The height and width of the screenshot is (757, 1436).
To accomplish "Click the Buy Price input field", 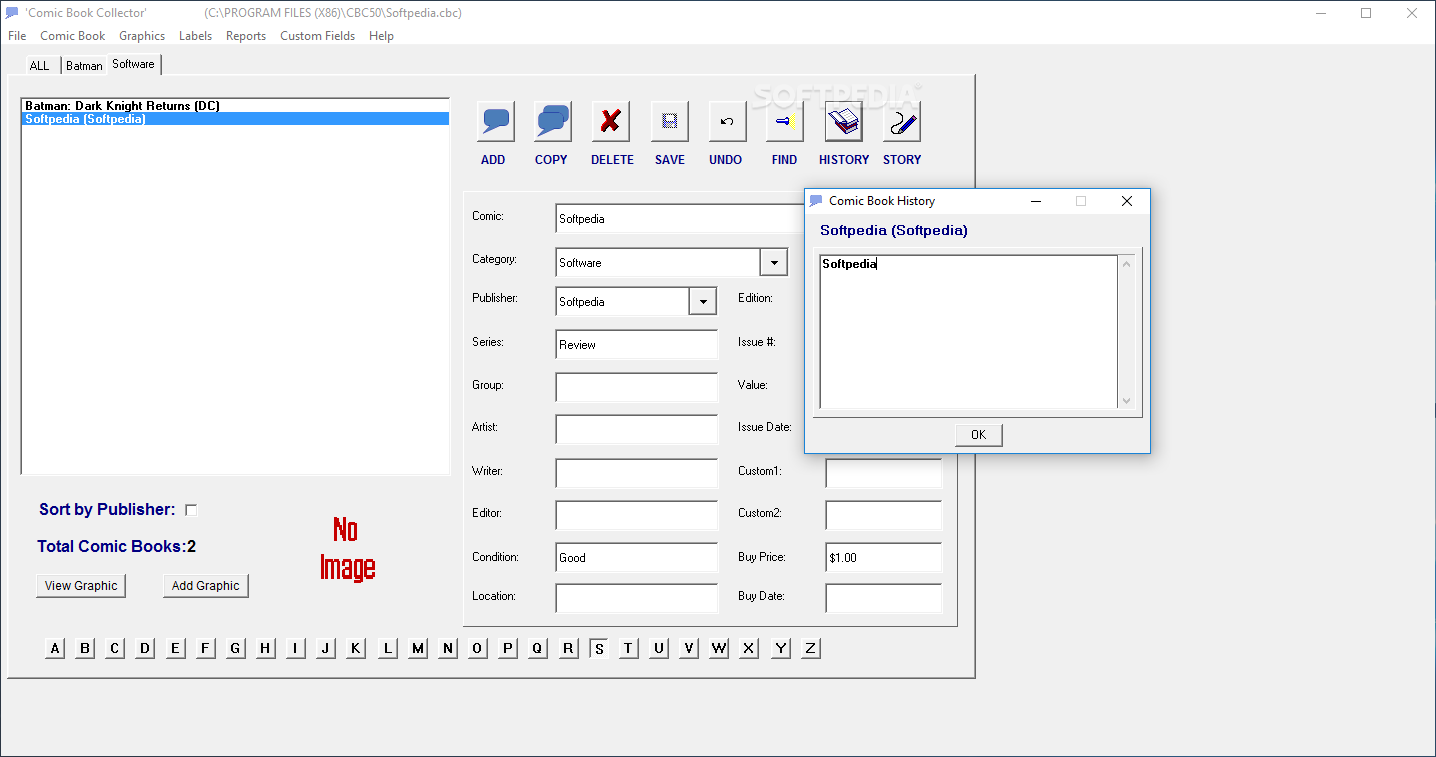I will click(x=884, y=557).
